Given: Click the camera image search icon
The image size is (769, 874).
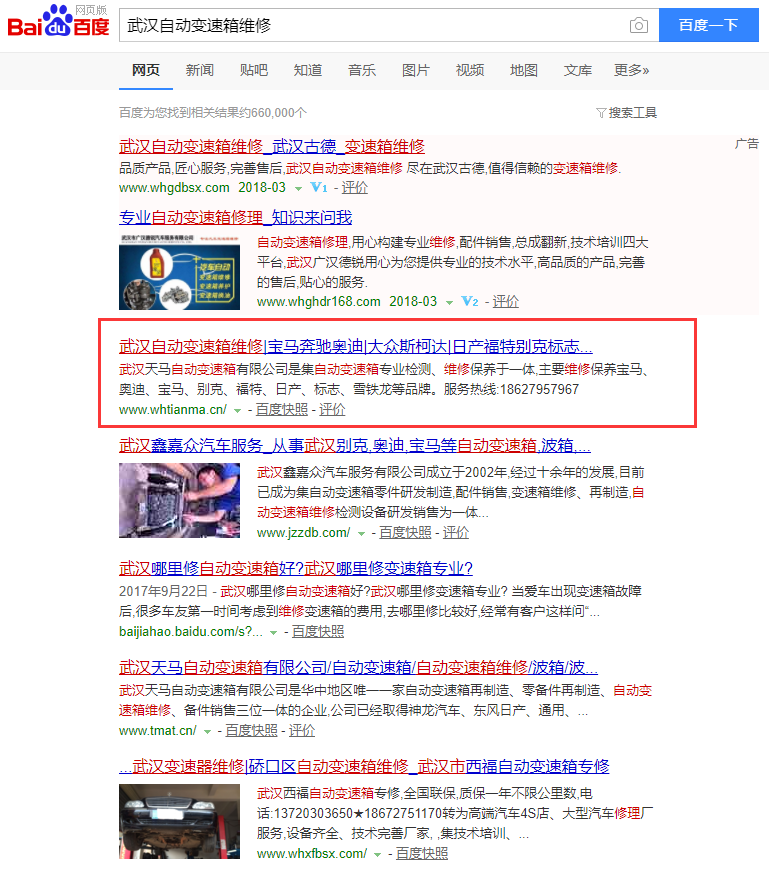Looking at the screenshot, I should [638, 25].
